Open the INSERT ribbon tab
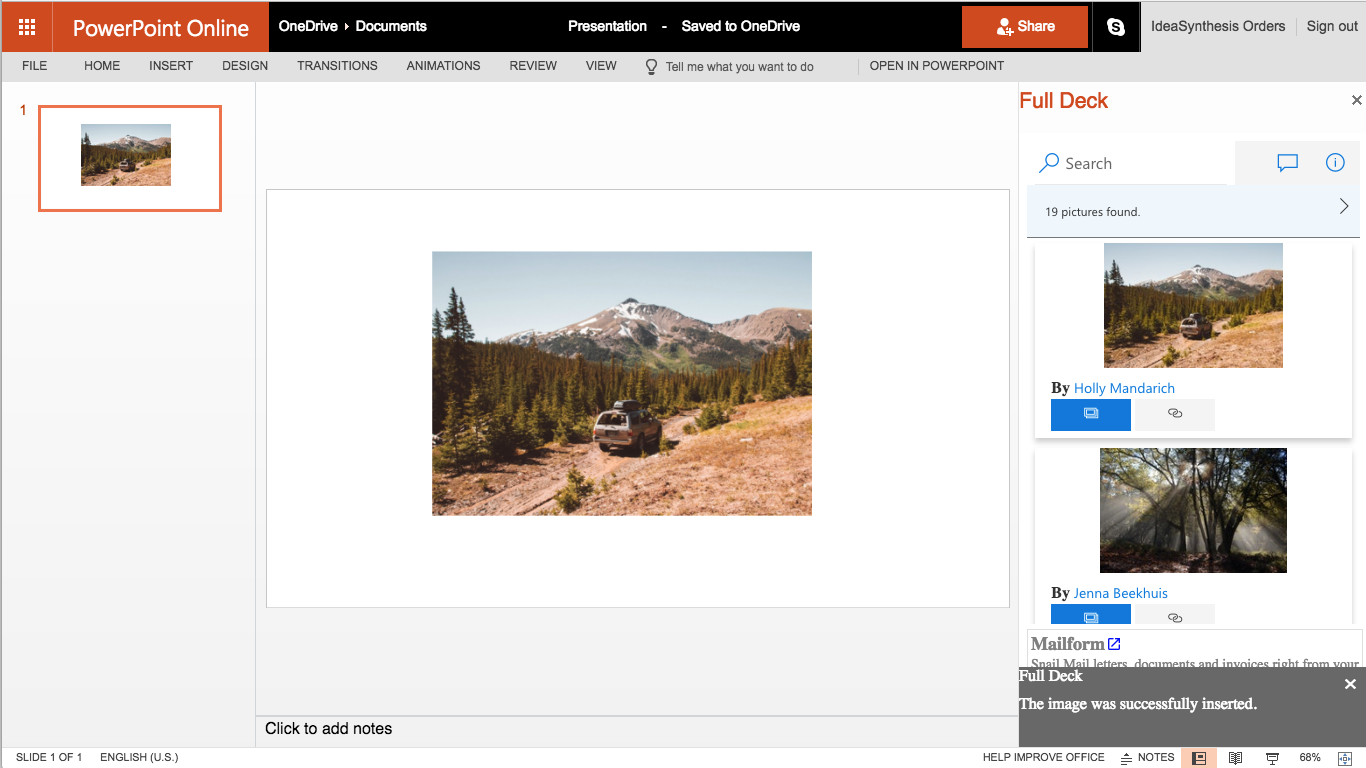 (171, 66)
